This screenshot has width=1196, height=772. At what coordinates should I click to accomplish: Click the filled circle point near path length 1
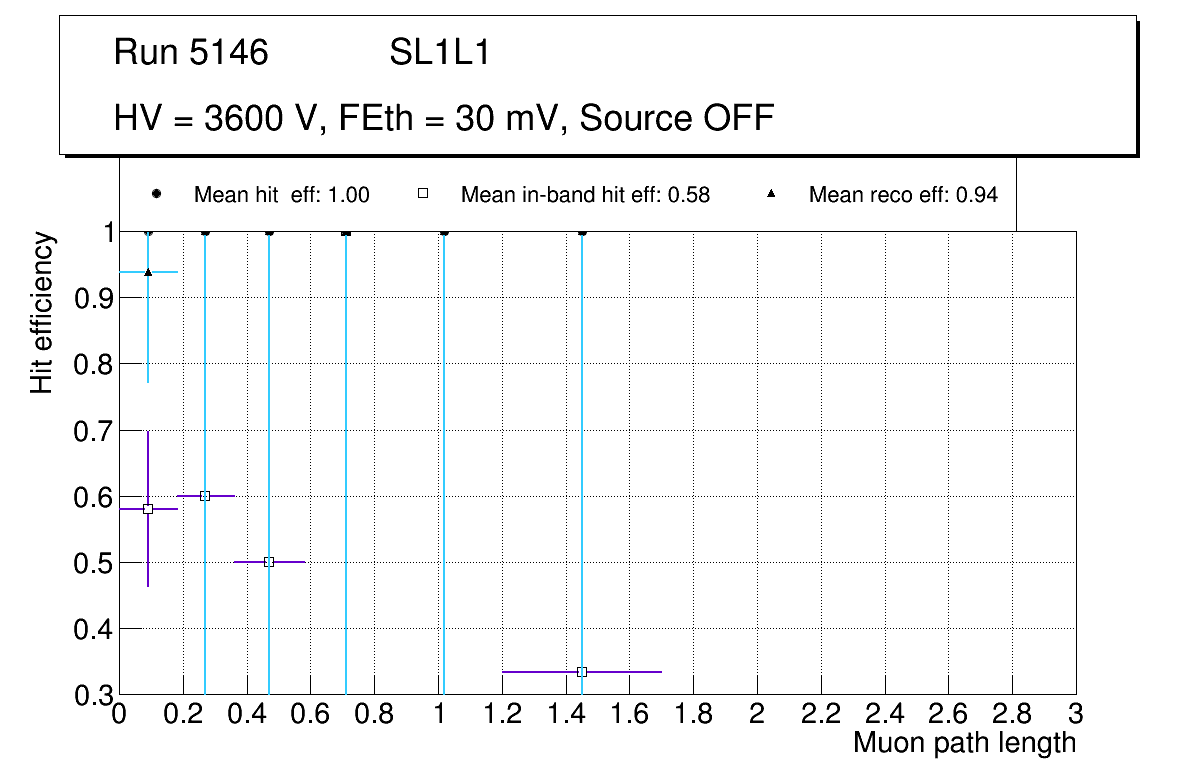pos(444,233)
